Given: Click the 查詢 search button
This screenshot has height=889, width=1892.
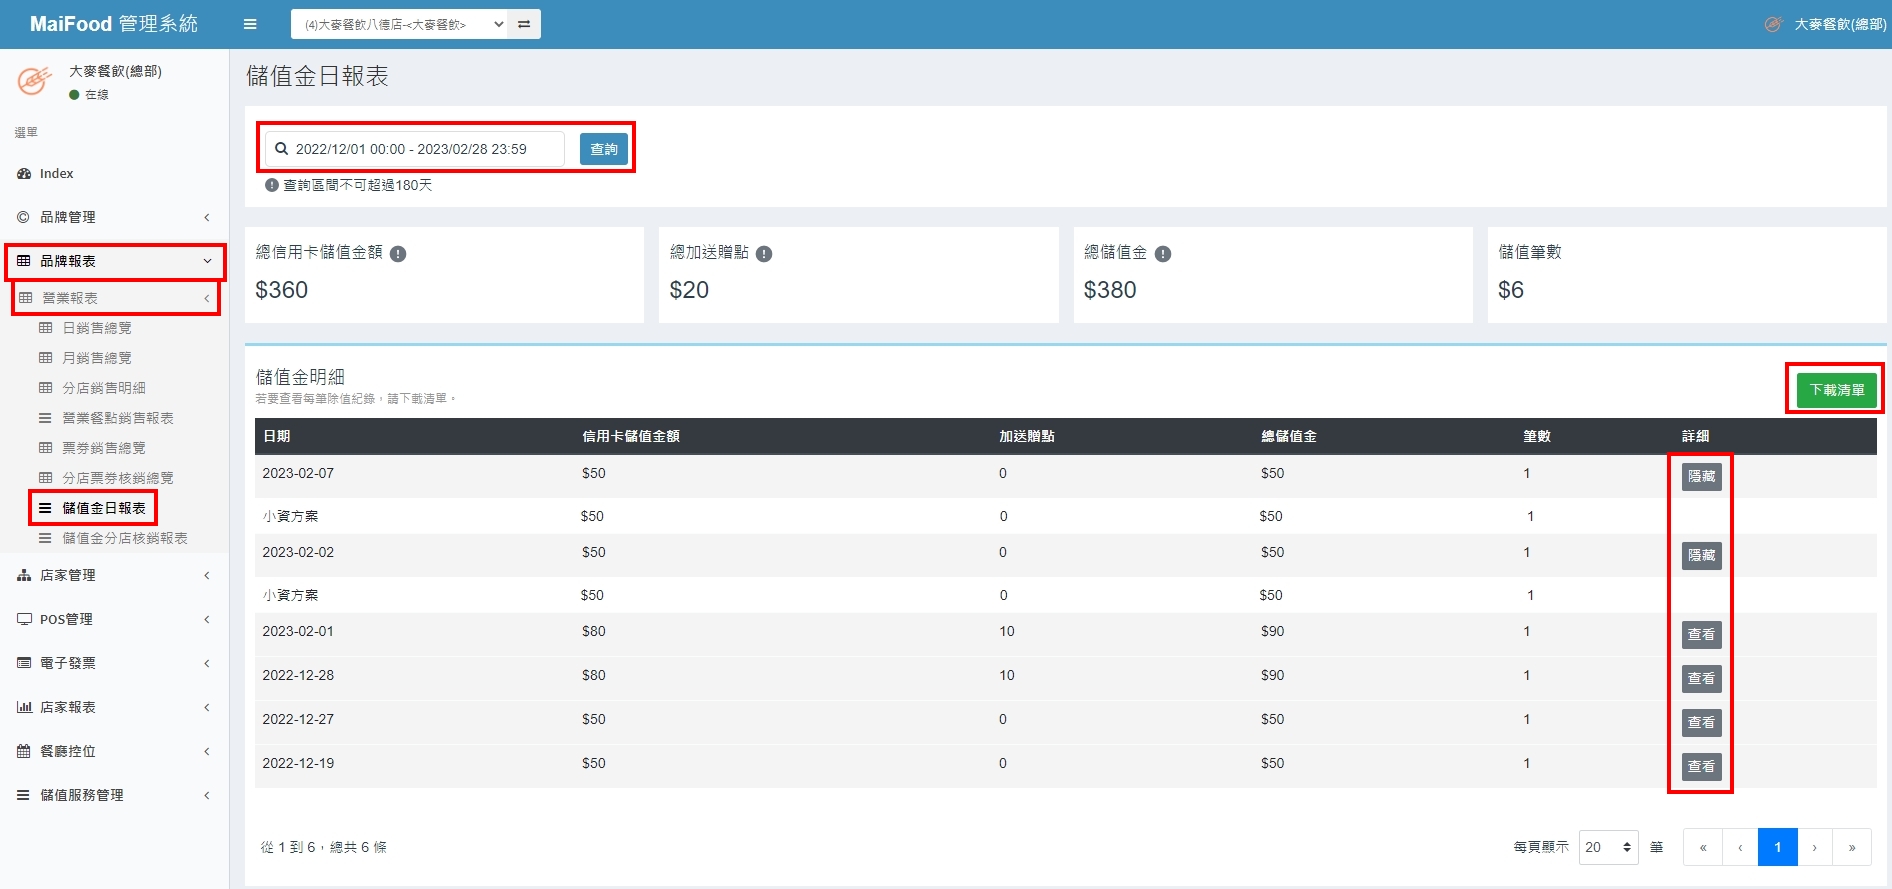Looking at the screenshot, I should (604, 149).
